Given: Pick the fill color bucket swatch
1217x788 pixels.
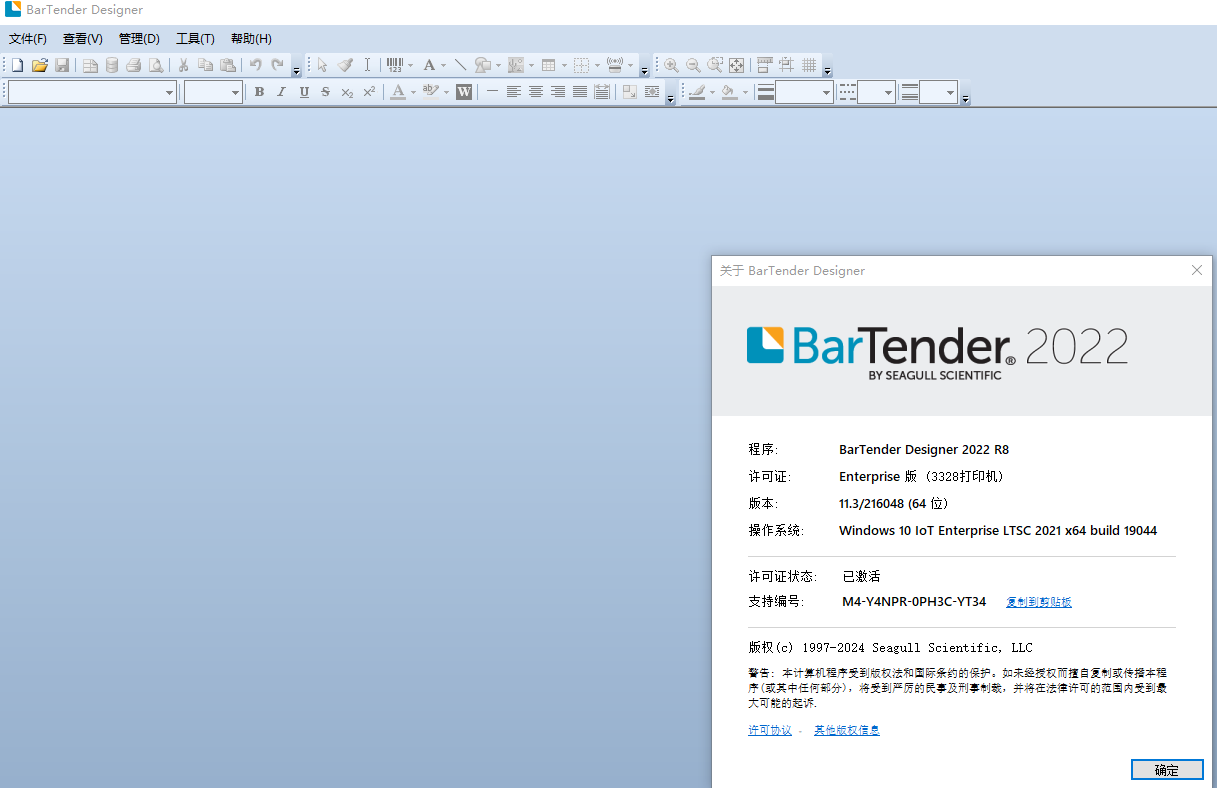Looking at the screenshot, I should (729, 92).
